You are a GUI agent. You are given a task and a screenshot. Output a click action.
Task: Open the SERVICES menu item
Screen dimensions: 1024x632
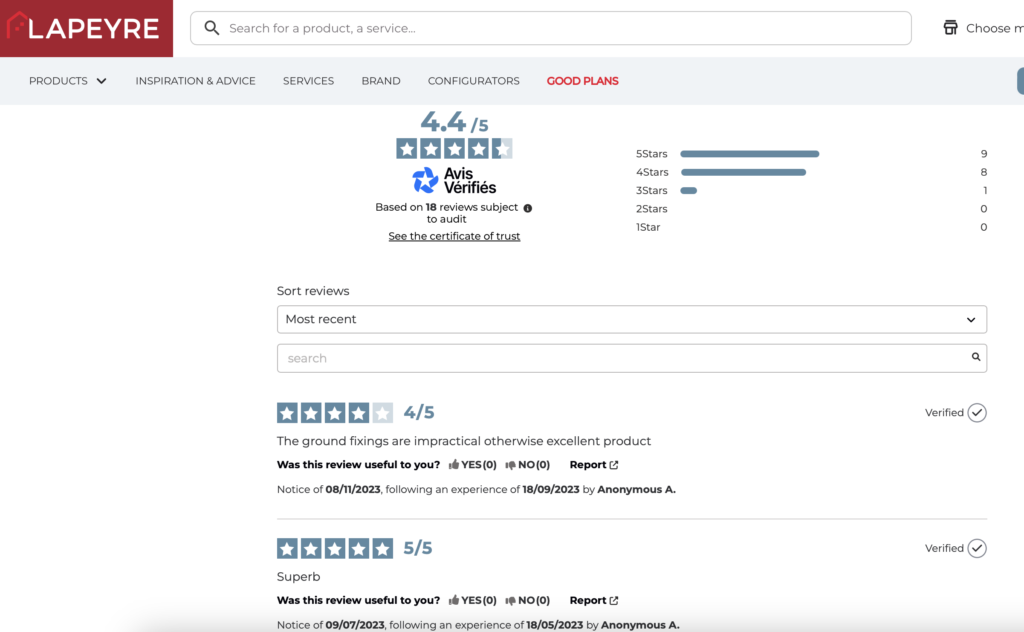click(x=308, y=81)
